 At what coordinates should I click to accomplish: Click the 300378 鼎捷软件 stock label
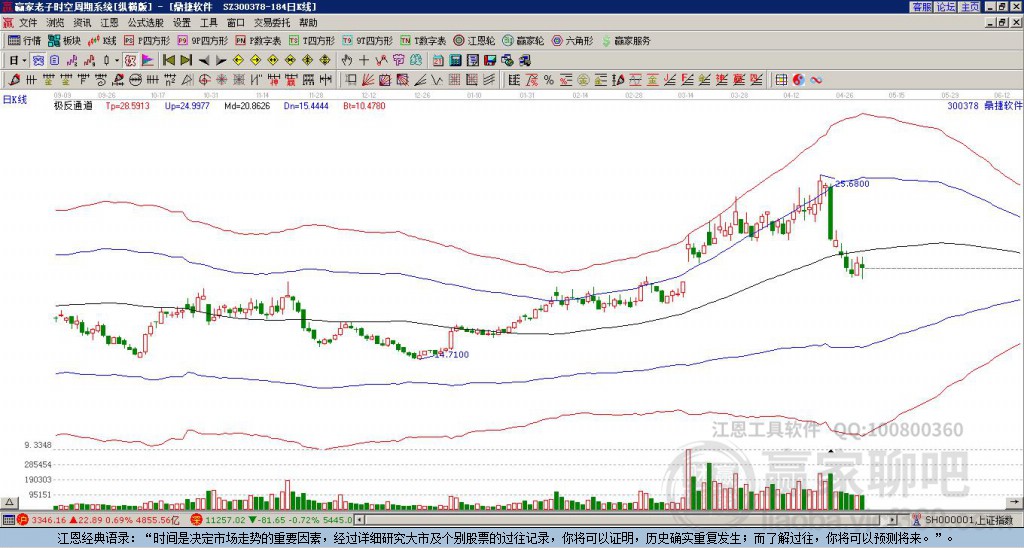(985, 105)
